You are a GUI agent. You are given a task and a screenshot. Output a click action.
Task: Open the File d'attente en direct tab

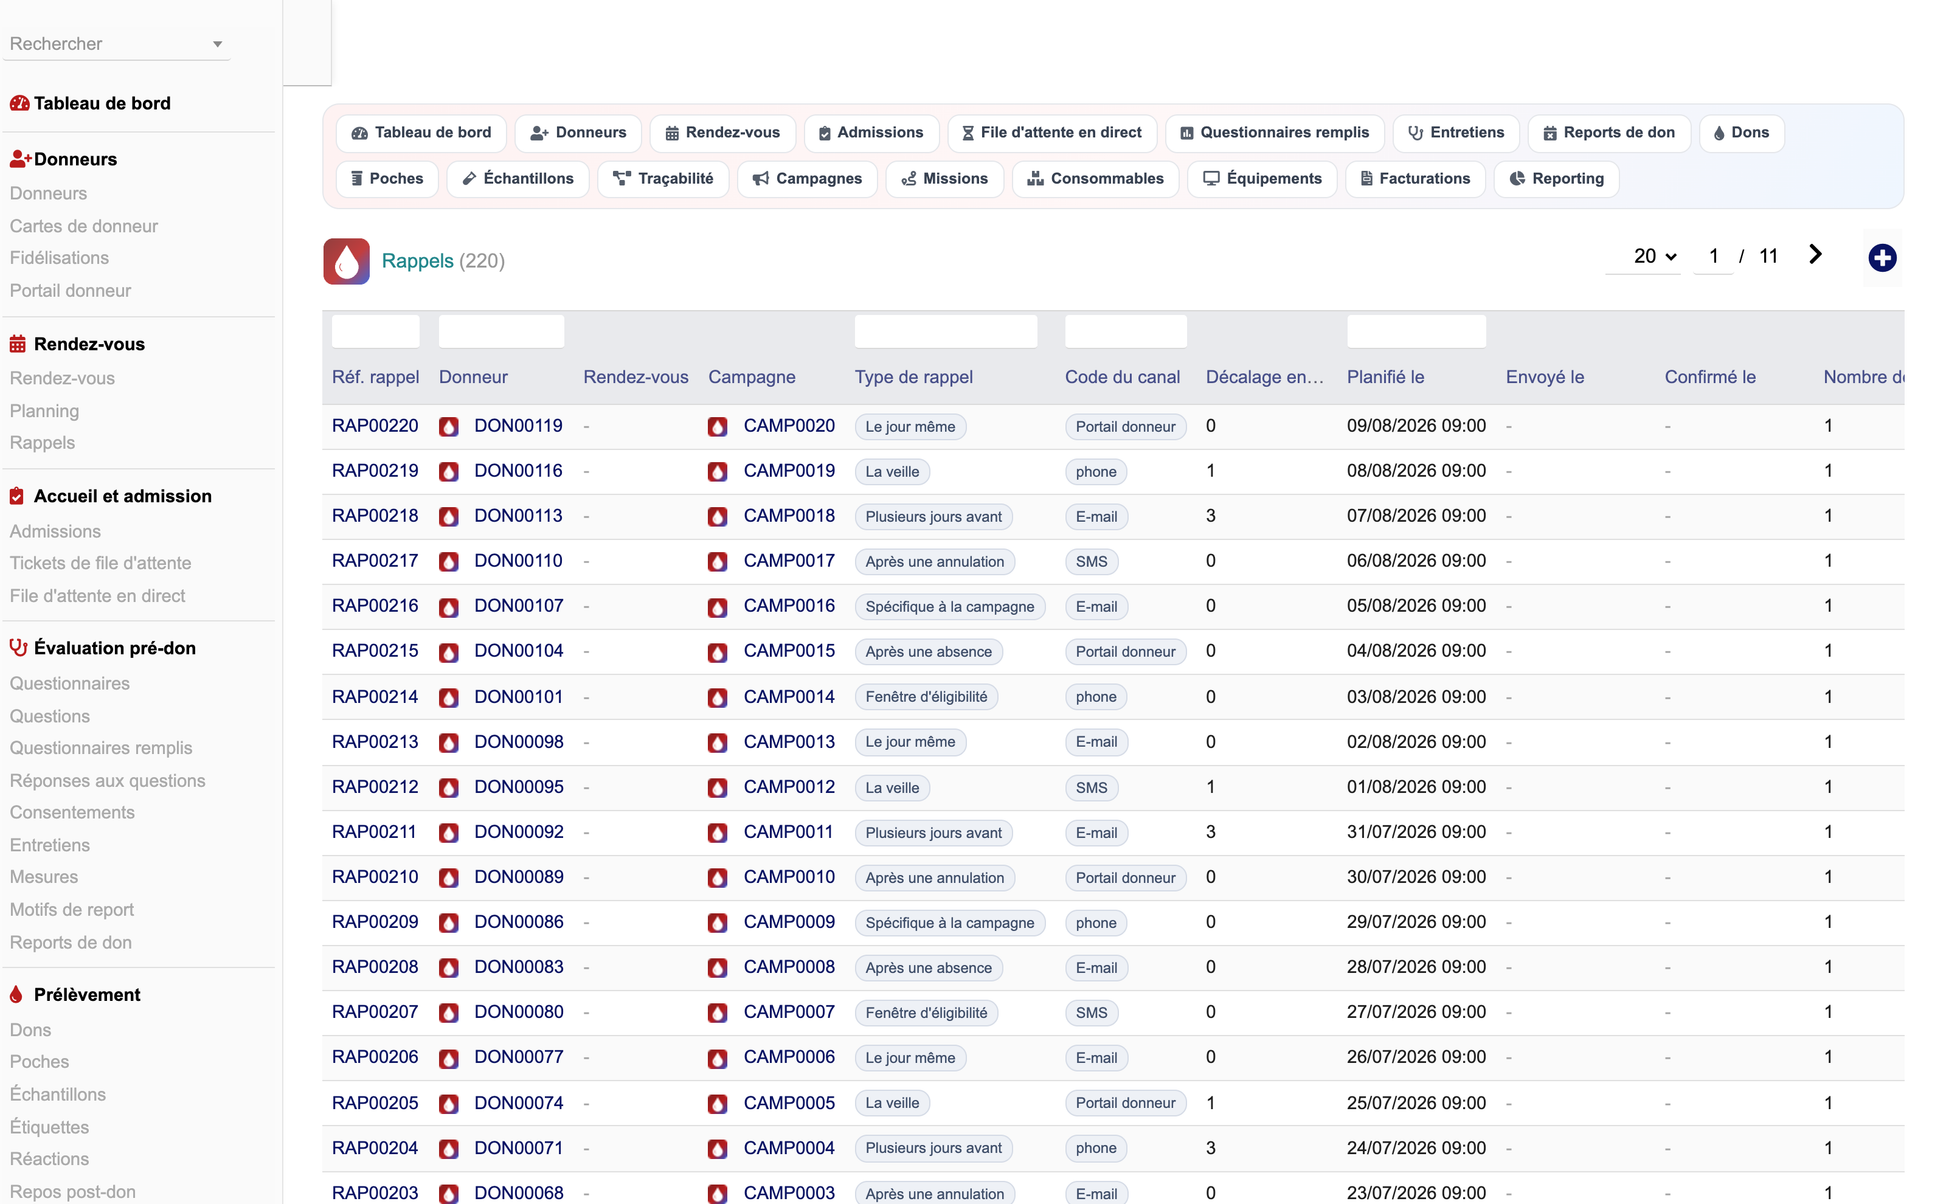tap(1052, 133)
